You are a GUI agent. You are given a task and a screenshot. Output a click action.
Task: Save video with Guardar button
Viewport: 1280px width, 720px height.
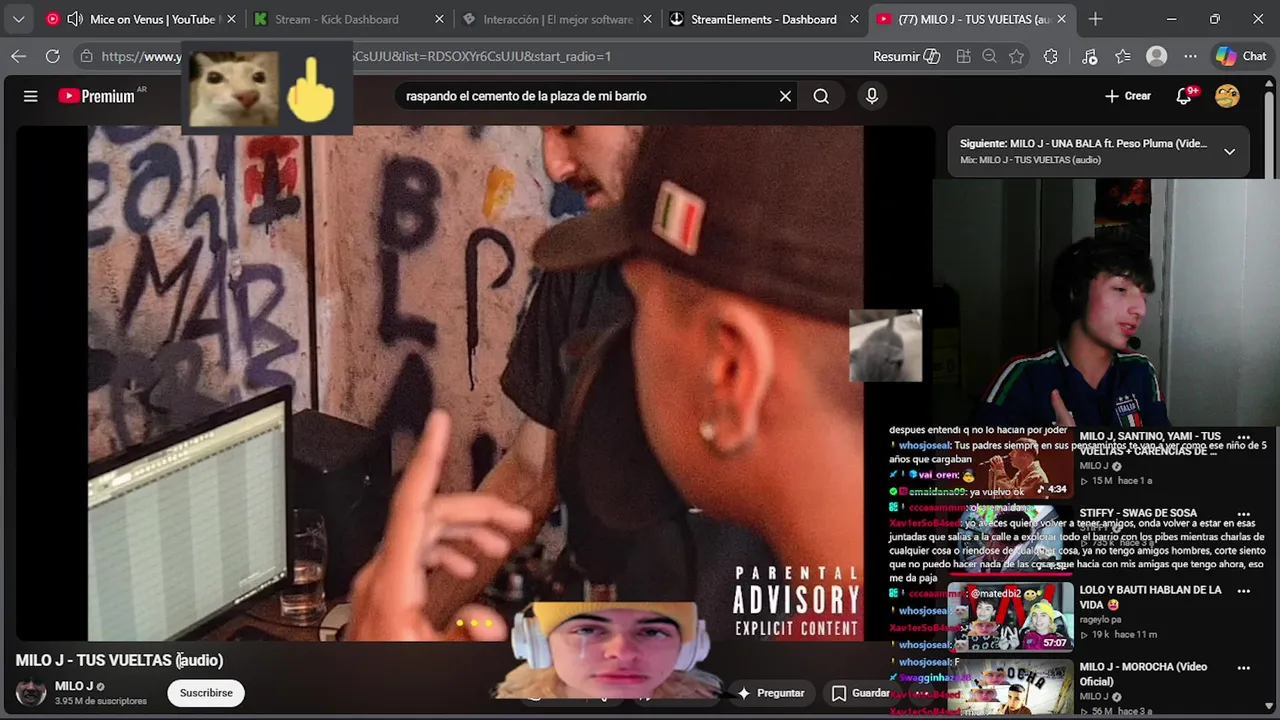860,692
